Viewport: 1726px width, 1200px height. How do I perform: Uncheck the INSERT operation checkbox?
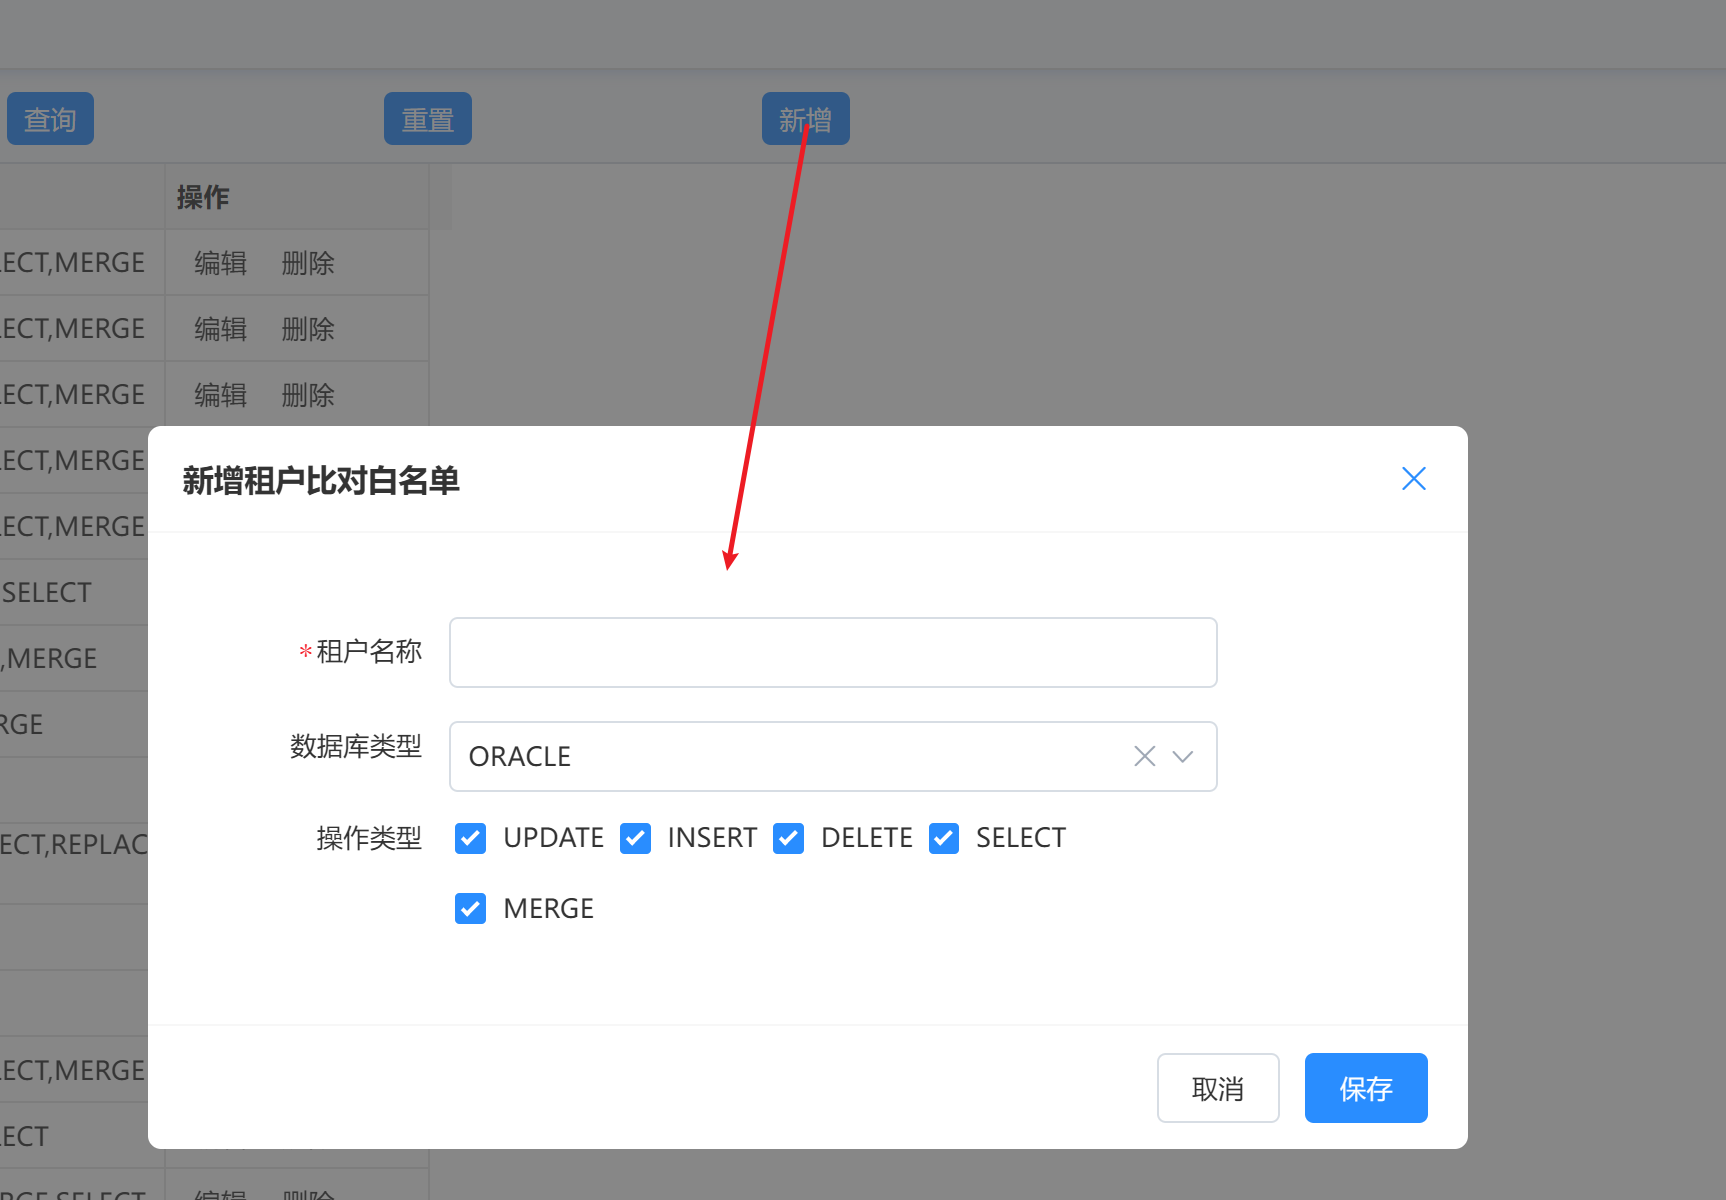pyautogui.click(x=635, y=838)
